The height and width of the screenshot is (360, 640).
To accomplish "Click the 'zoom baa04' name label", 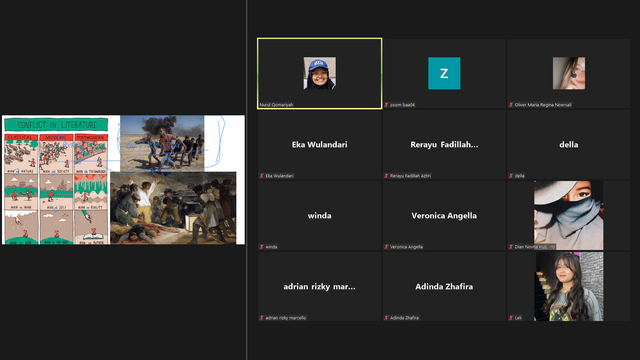I will click(x=402, y=105).
